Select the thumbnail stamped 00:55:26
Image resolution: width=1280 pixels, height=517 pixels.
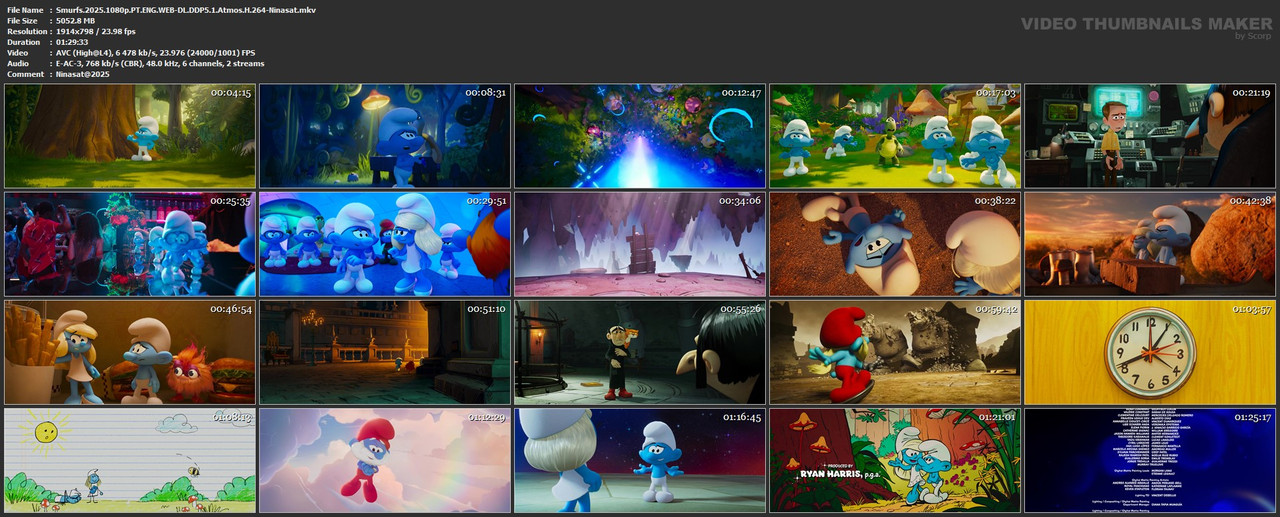[640, 352]
